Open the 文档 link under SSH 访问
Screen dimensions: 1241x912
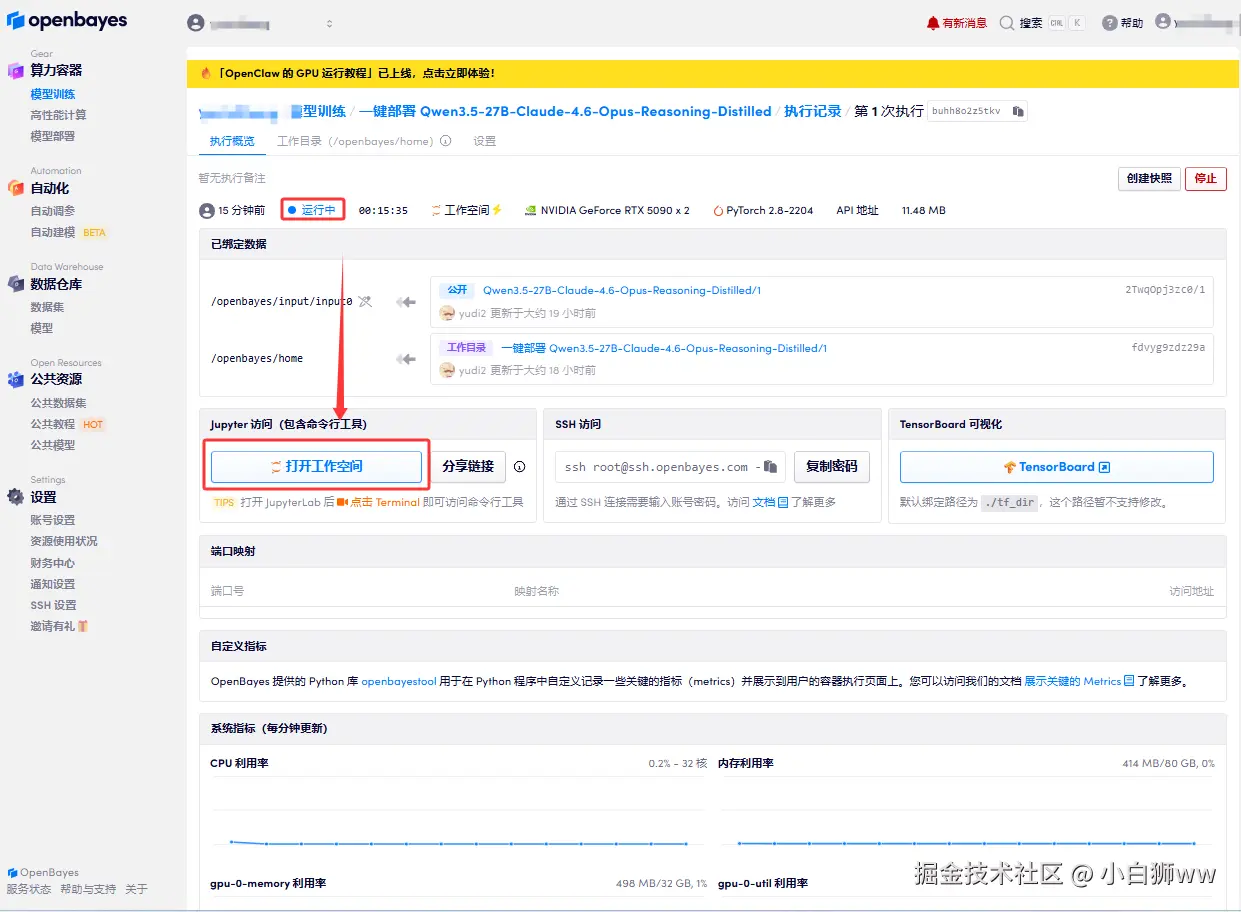coord(770,502)
